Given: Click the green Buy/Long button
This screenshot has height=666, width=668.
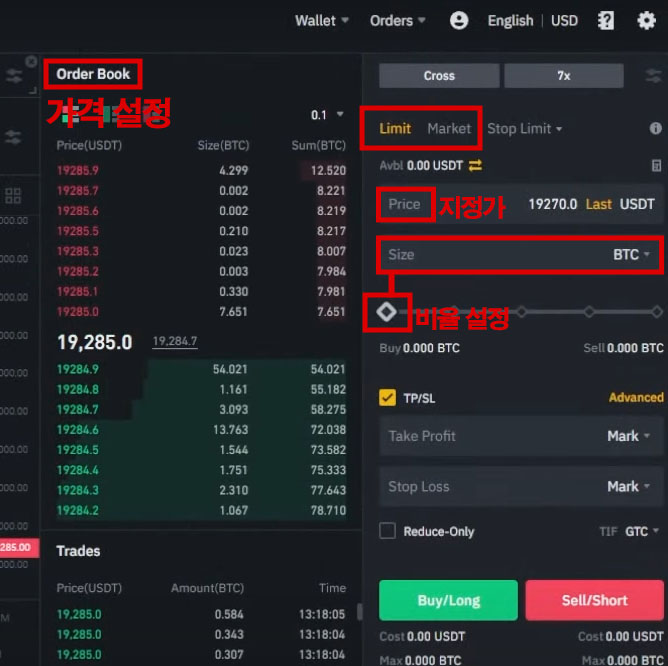Looking at the screenshot, I should click(448, 600).
